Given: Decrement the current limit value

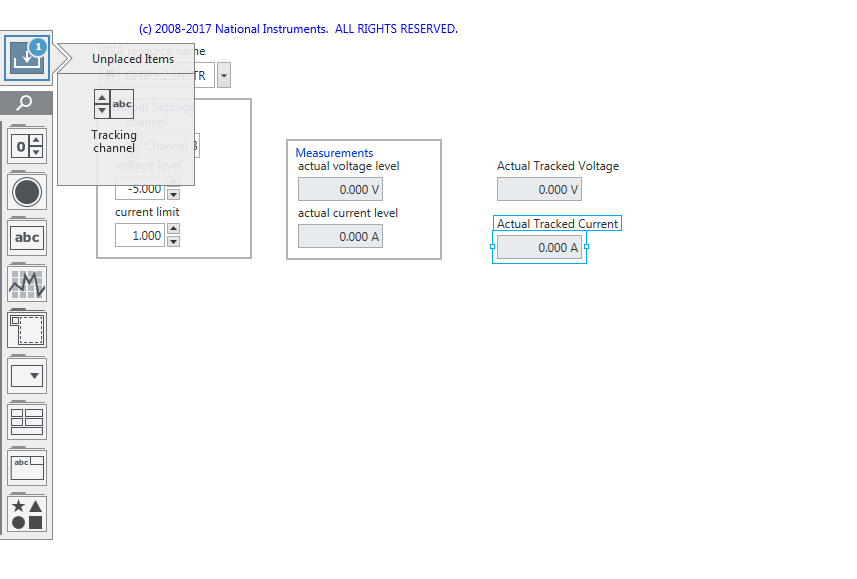Looking at the screenshot, I should (173, 241).
